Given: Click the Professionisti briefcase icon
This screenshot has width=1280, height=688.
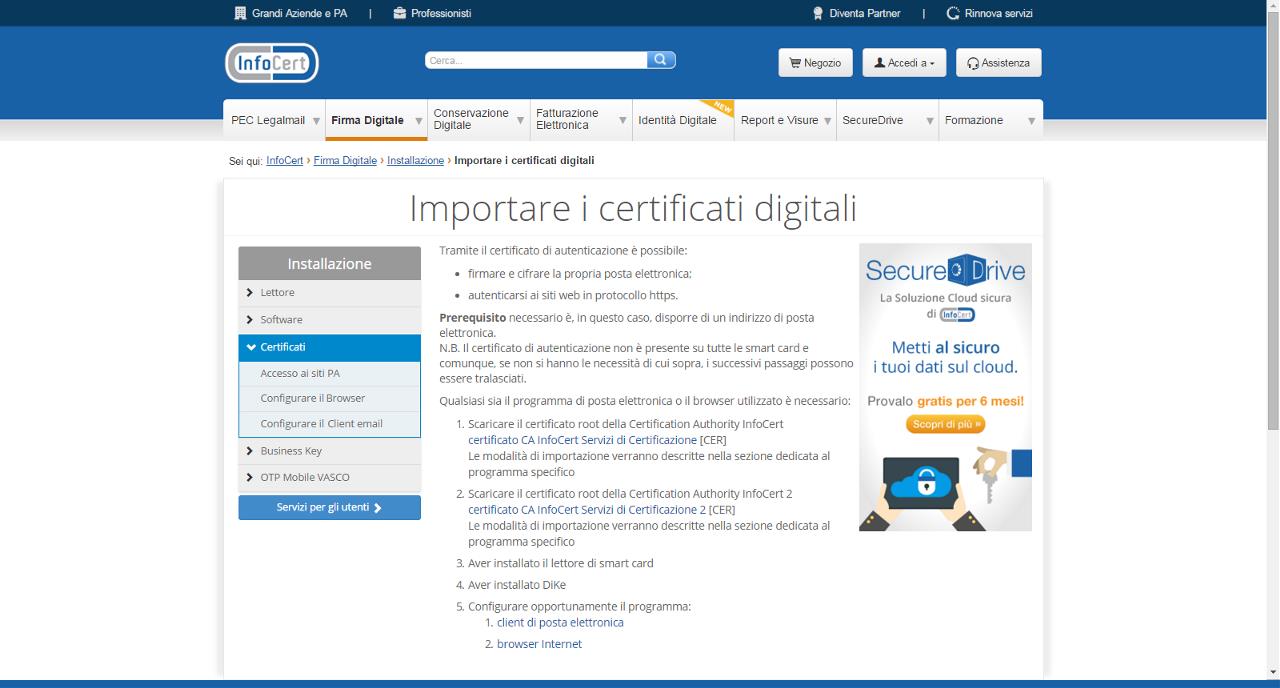Looking at the screenshot, I should coord(400,13).
